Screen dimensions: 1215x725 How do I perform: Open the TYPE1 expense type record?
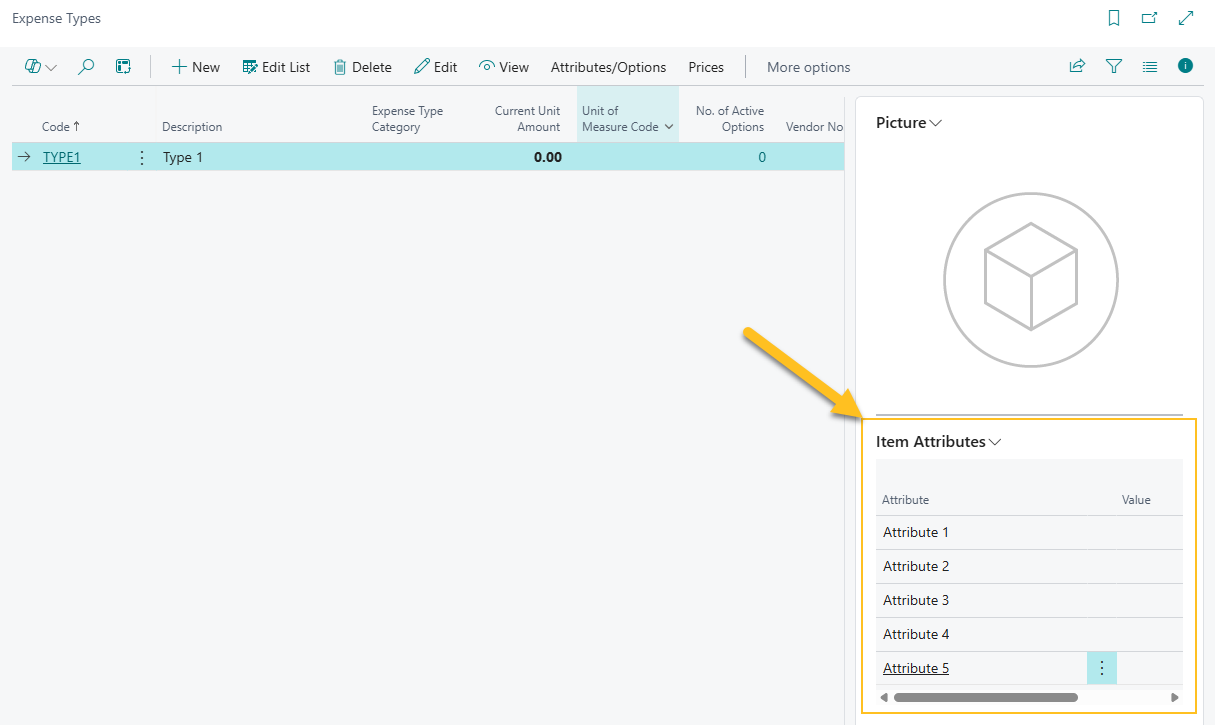click(x=61, y=157)
